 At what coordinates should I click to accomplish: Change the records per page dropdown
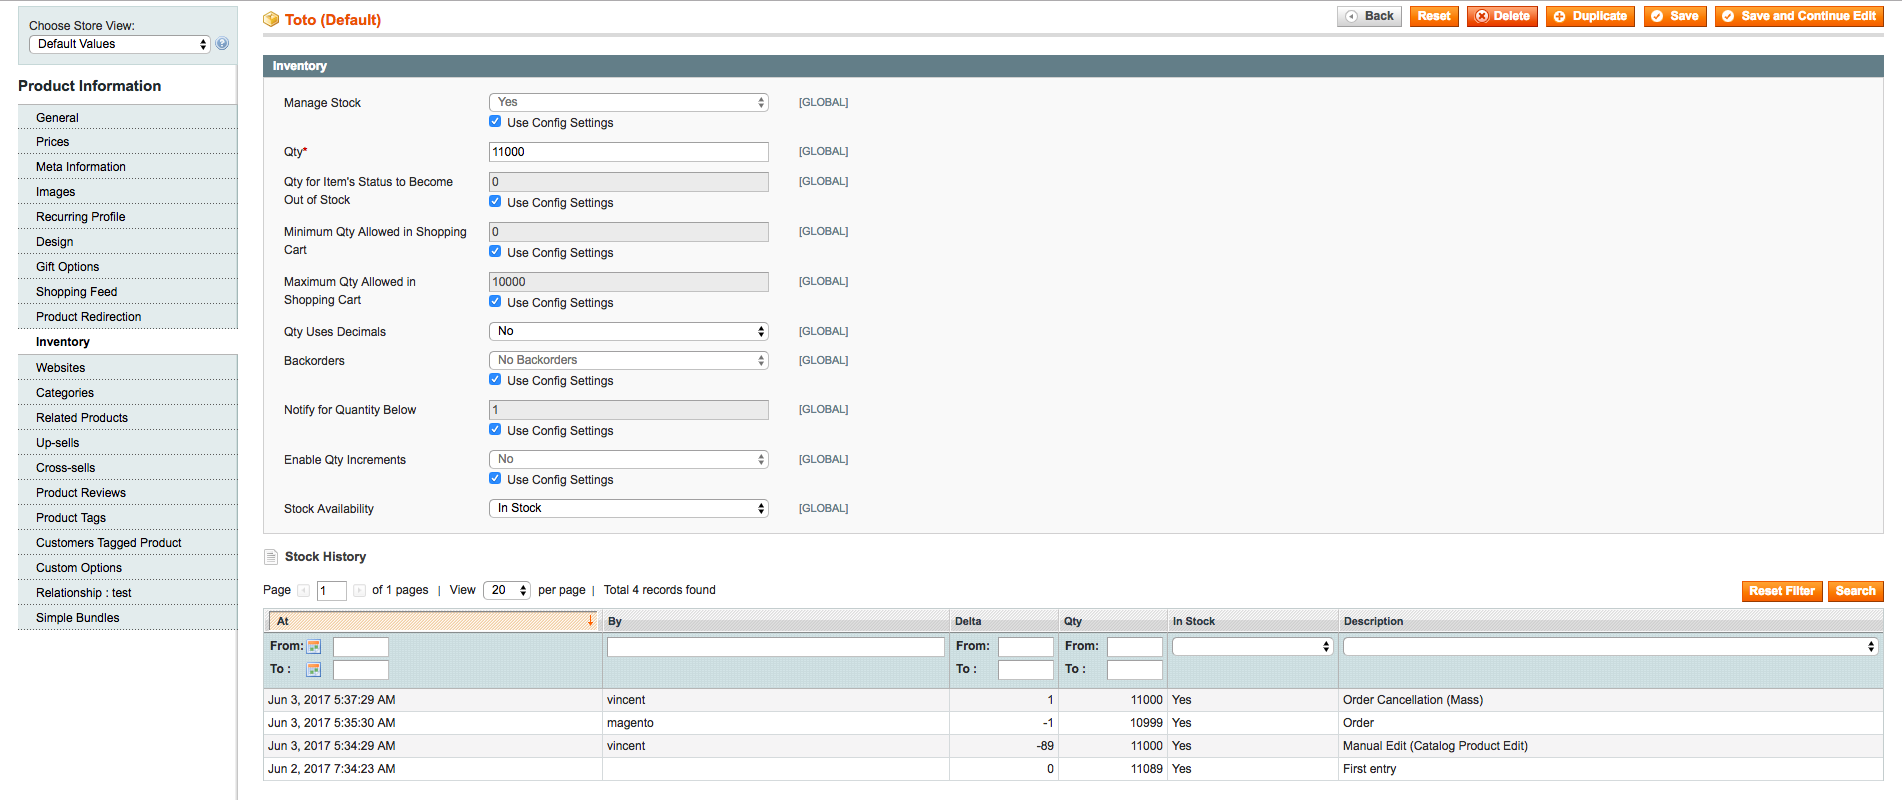(507, 590)
